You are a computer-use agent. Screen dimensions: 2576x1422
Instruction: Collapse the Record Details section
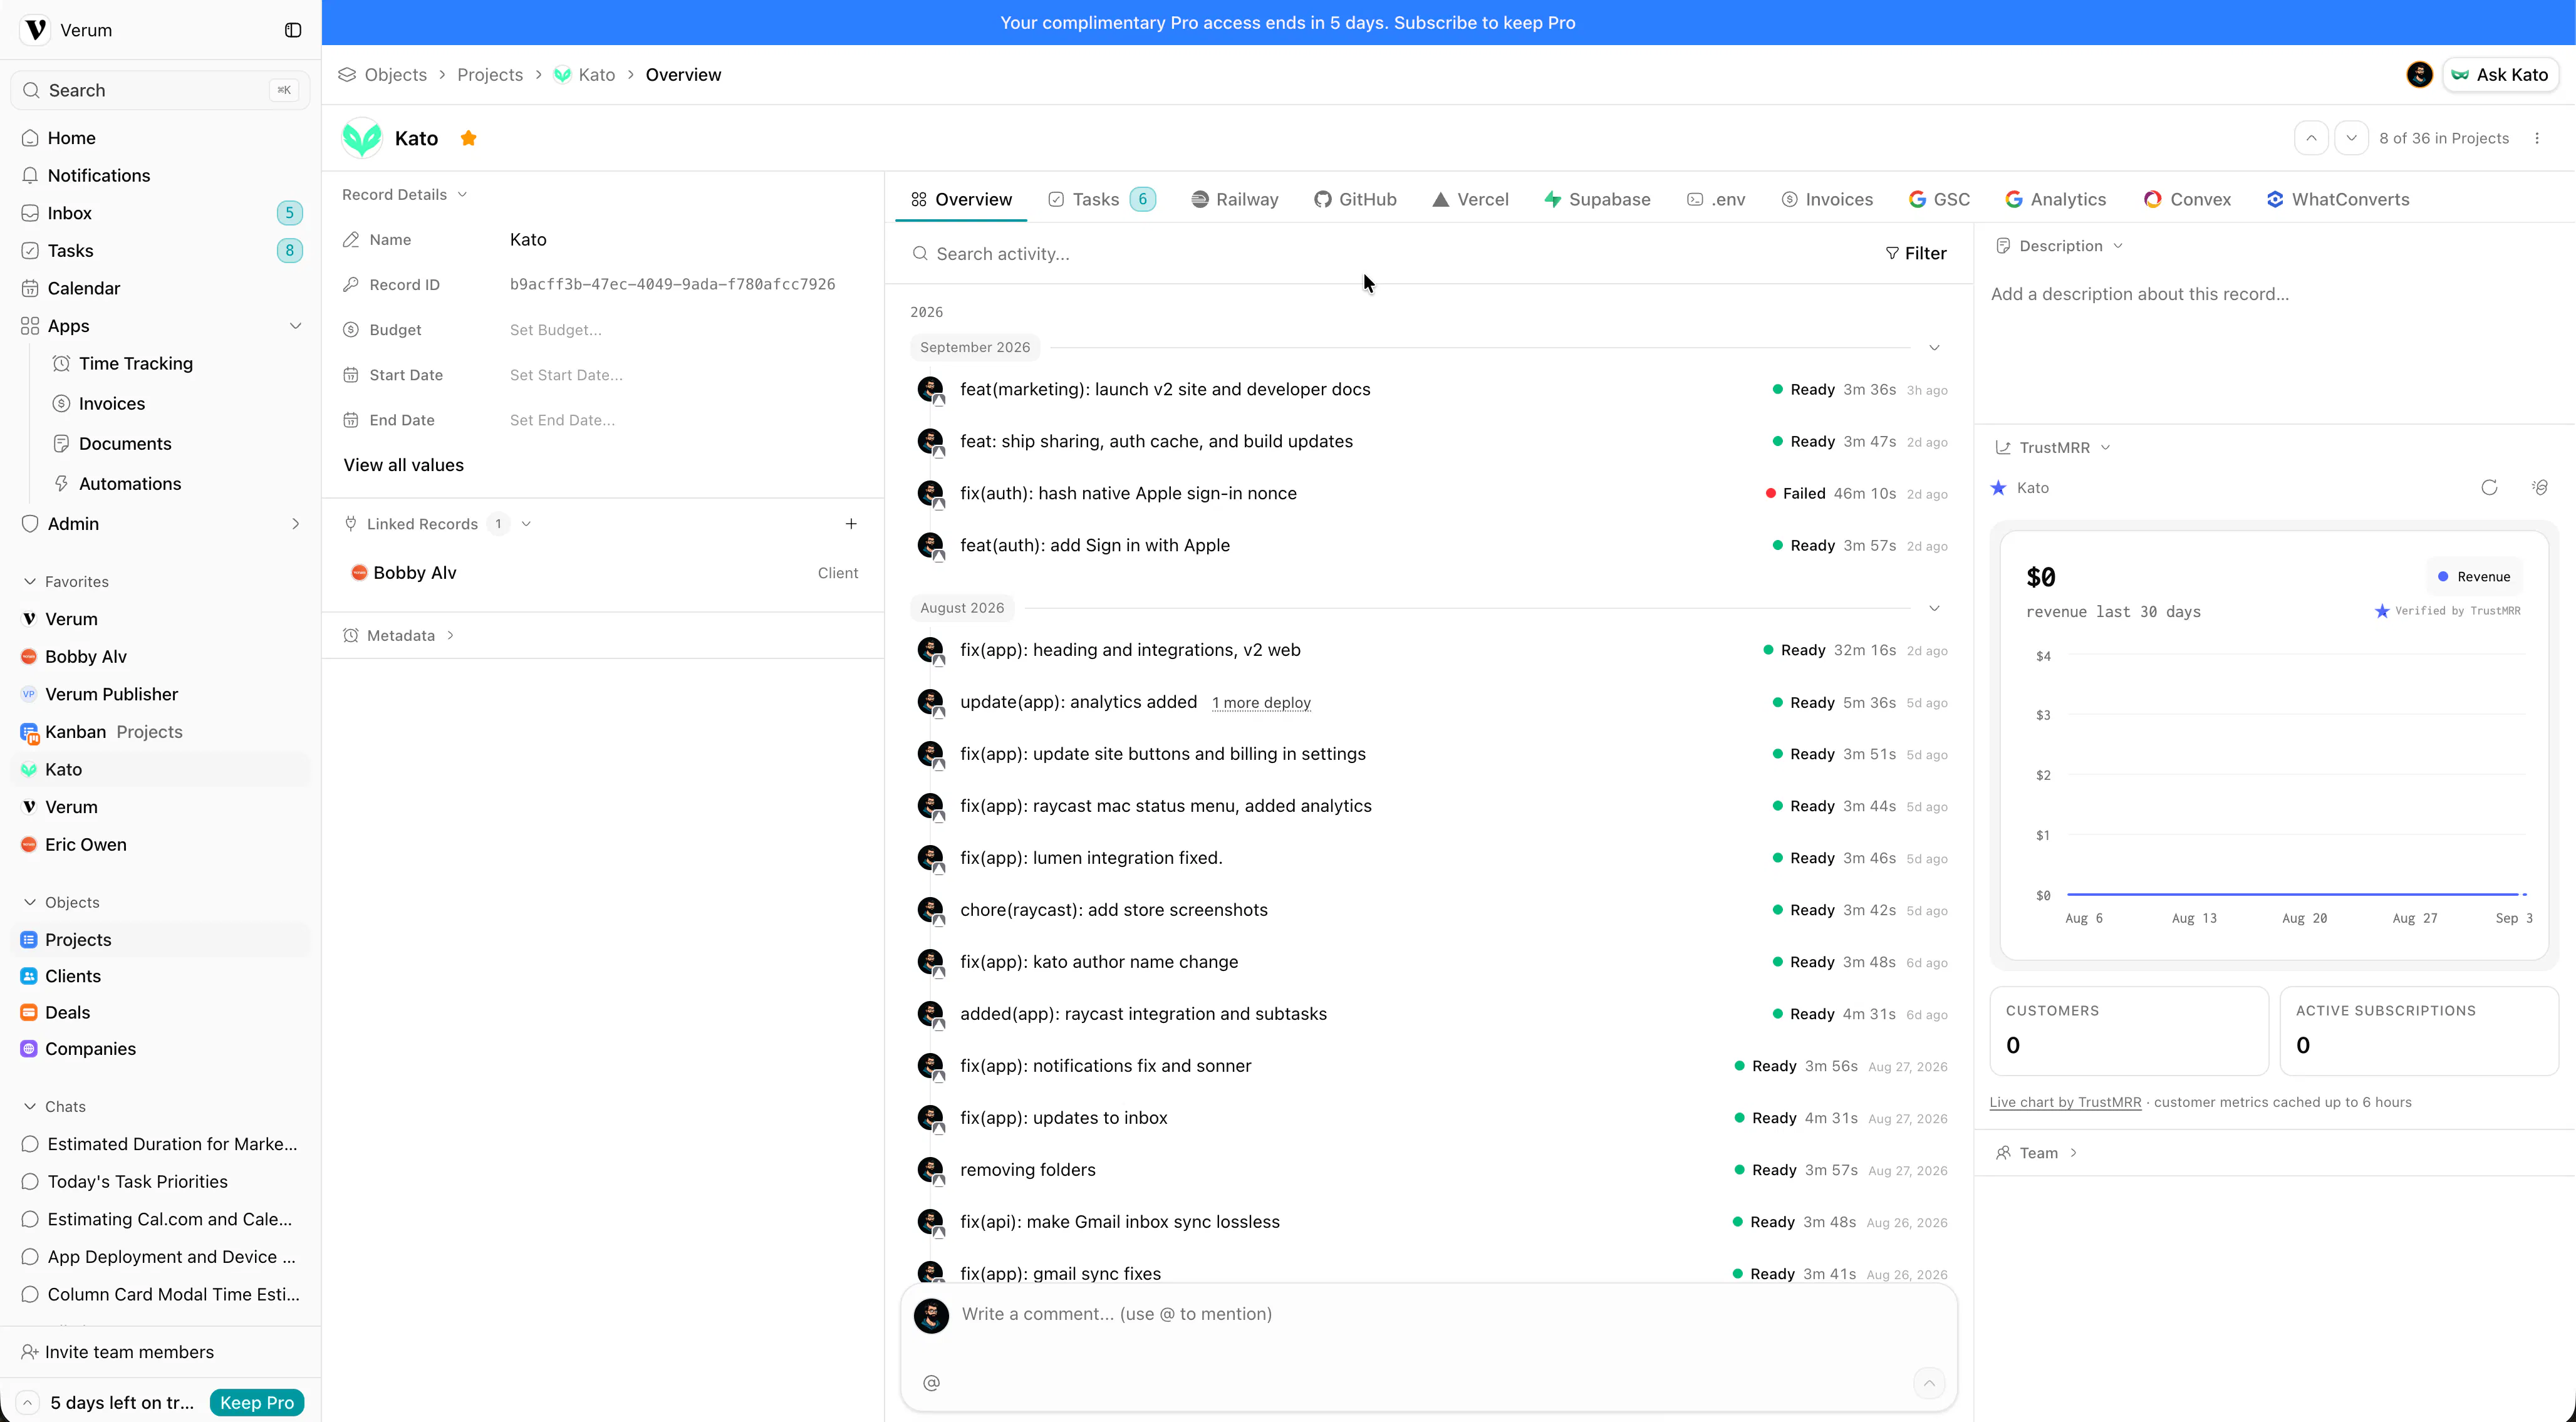405,194
